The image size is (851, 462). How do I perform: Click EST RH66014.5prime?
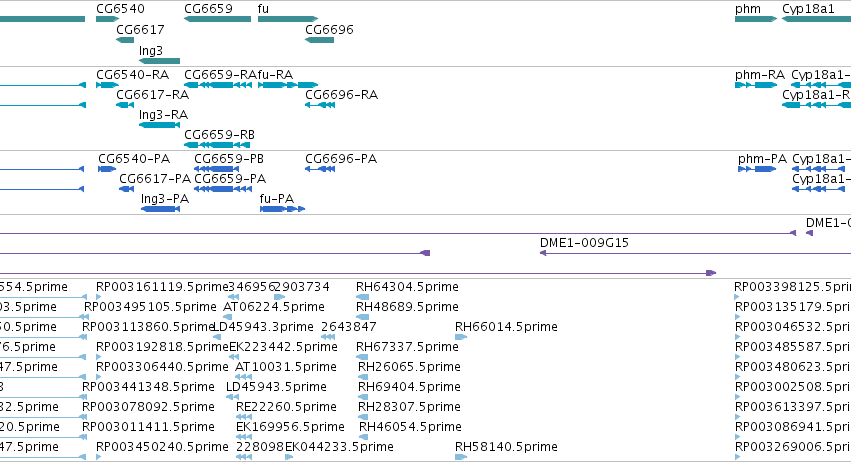click(506, 327)
